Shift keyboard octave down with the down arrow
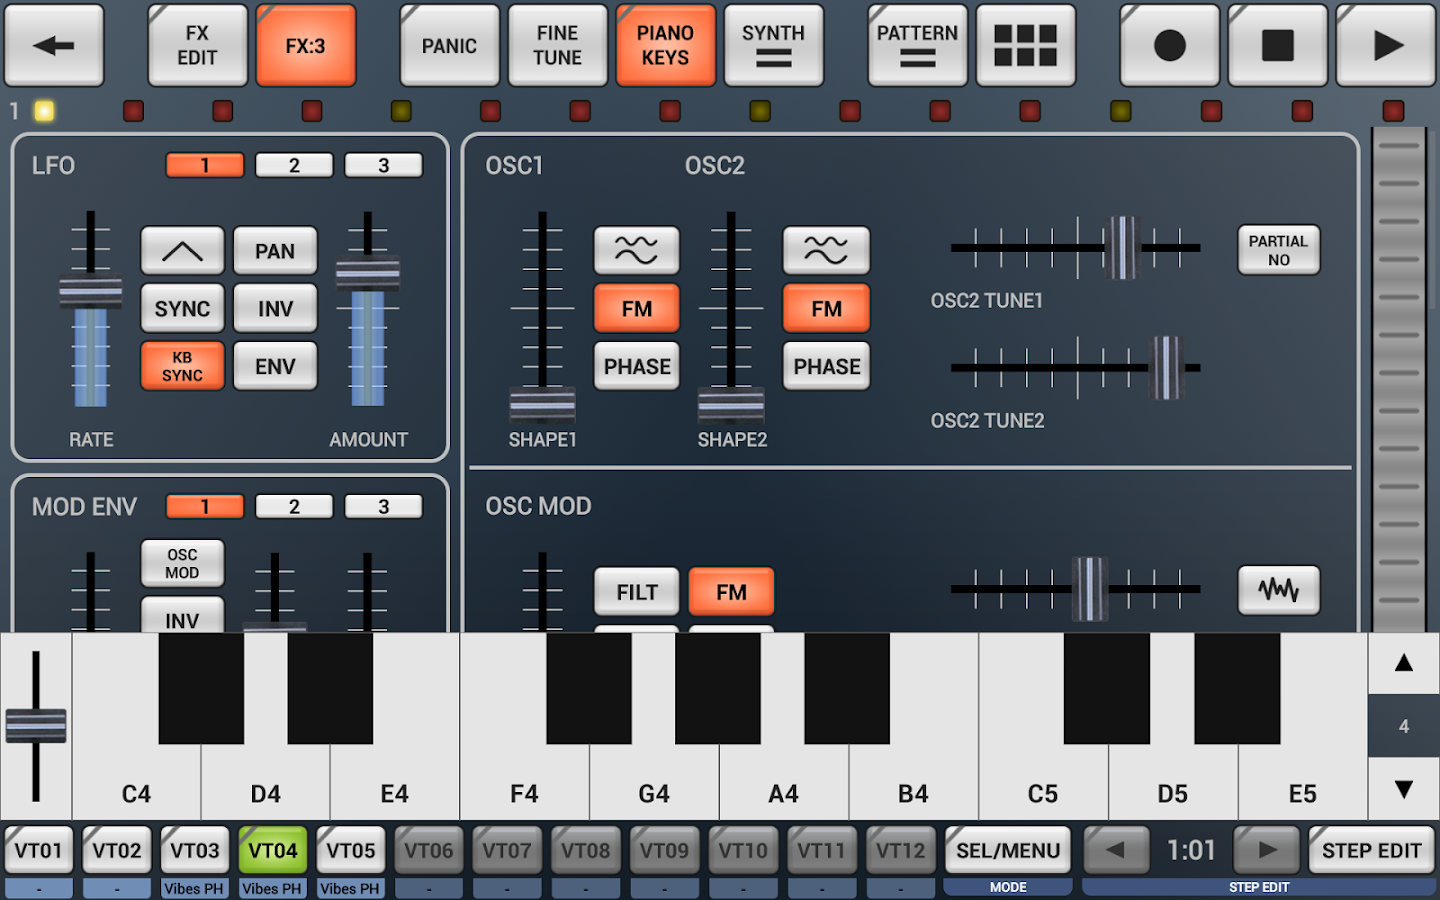1440x900 pixels. click(1404, 790)
